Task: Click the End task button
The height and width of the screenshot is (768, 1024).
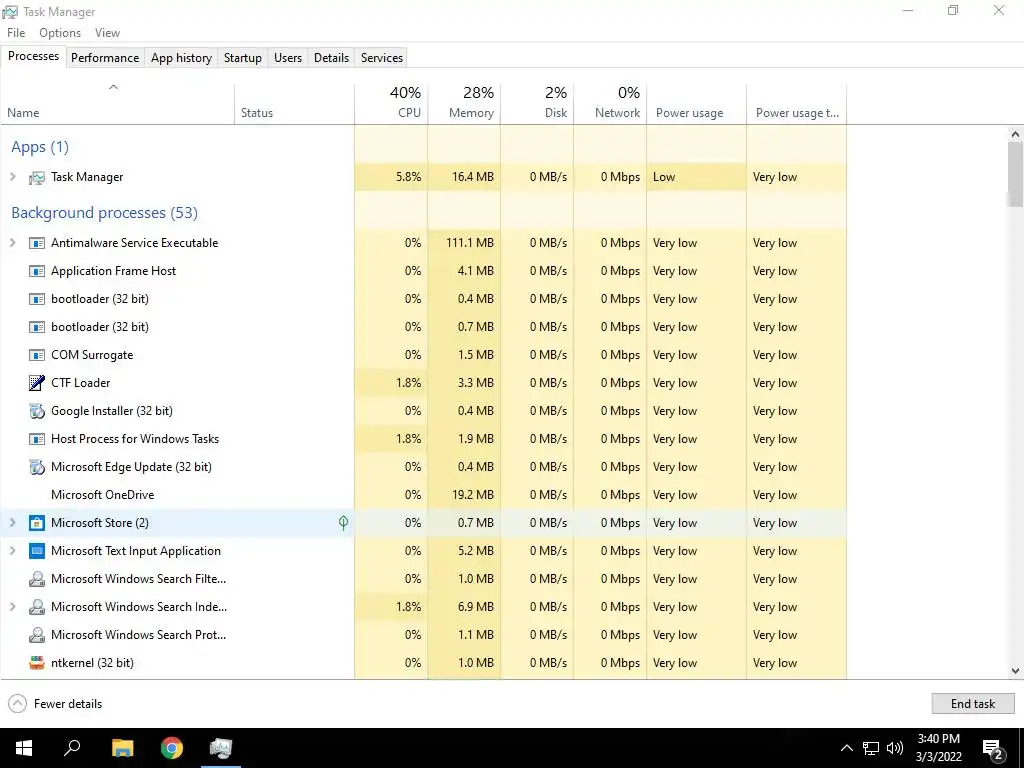Action: tap(972, 703)
